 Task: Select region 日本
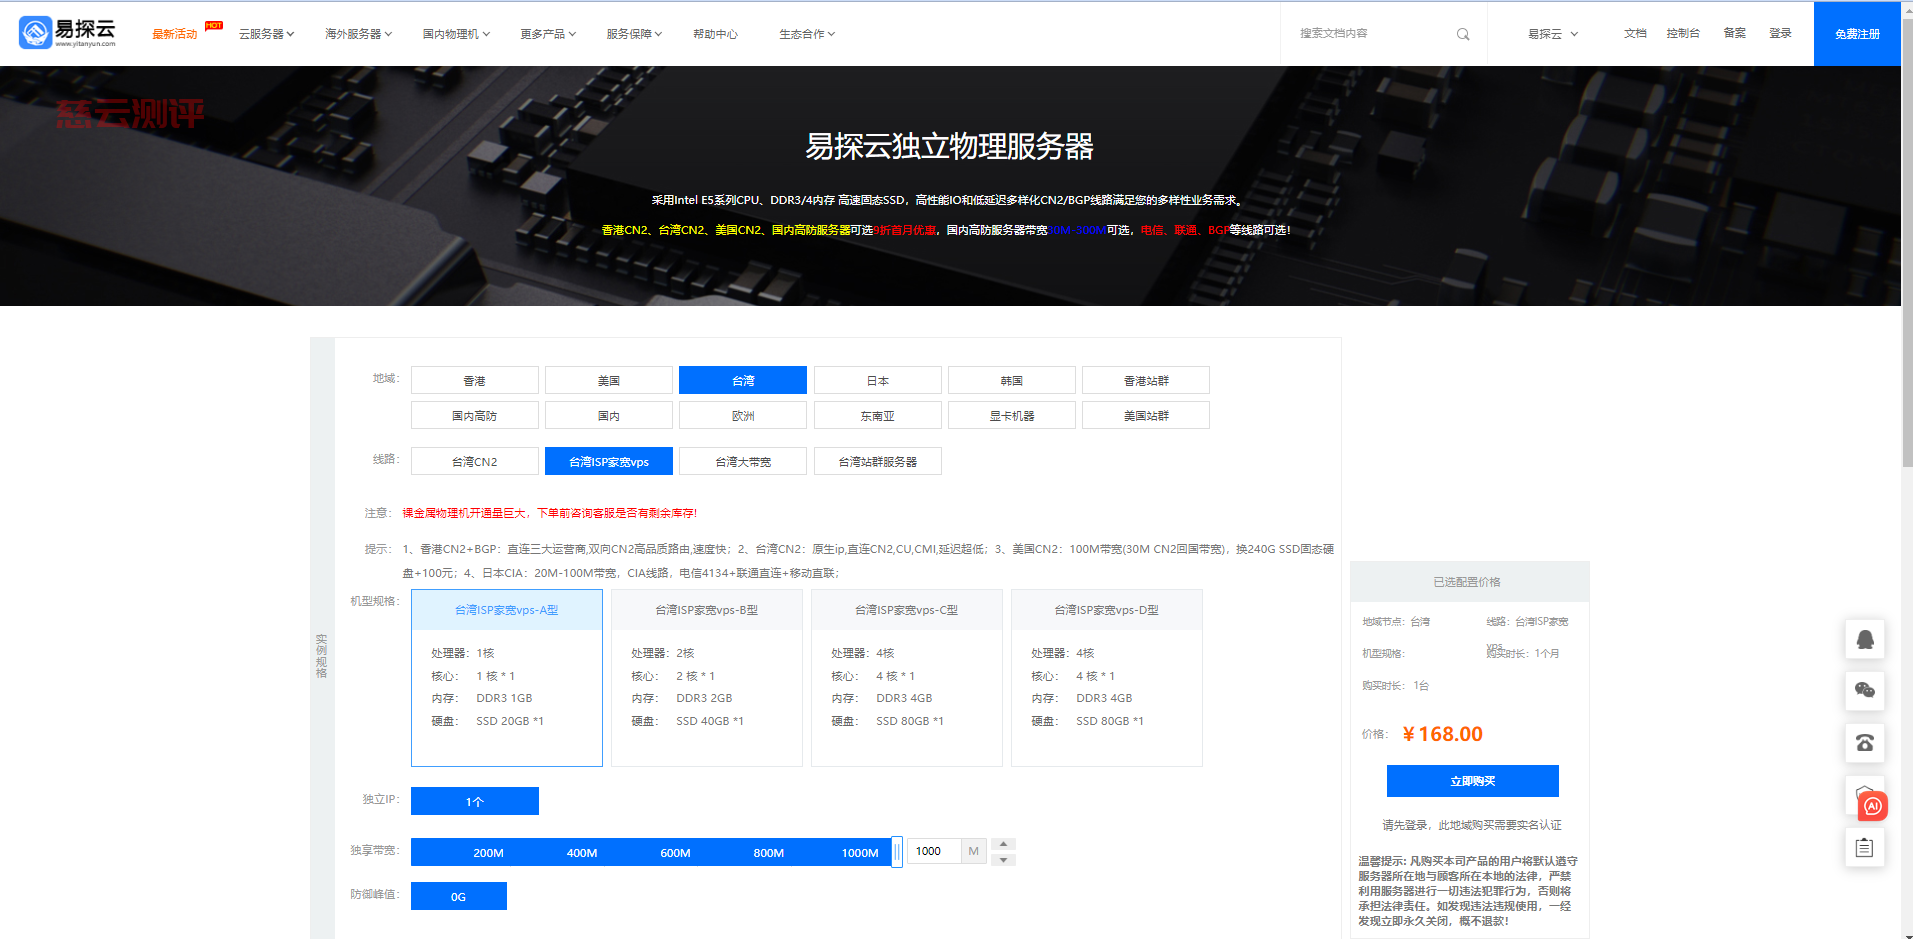coord(878,380)
